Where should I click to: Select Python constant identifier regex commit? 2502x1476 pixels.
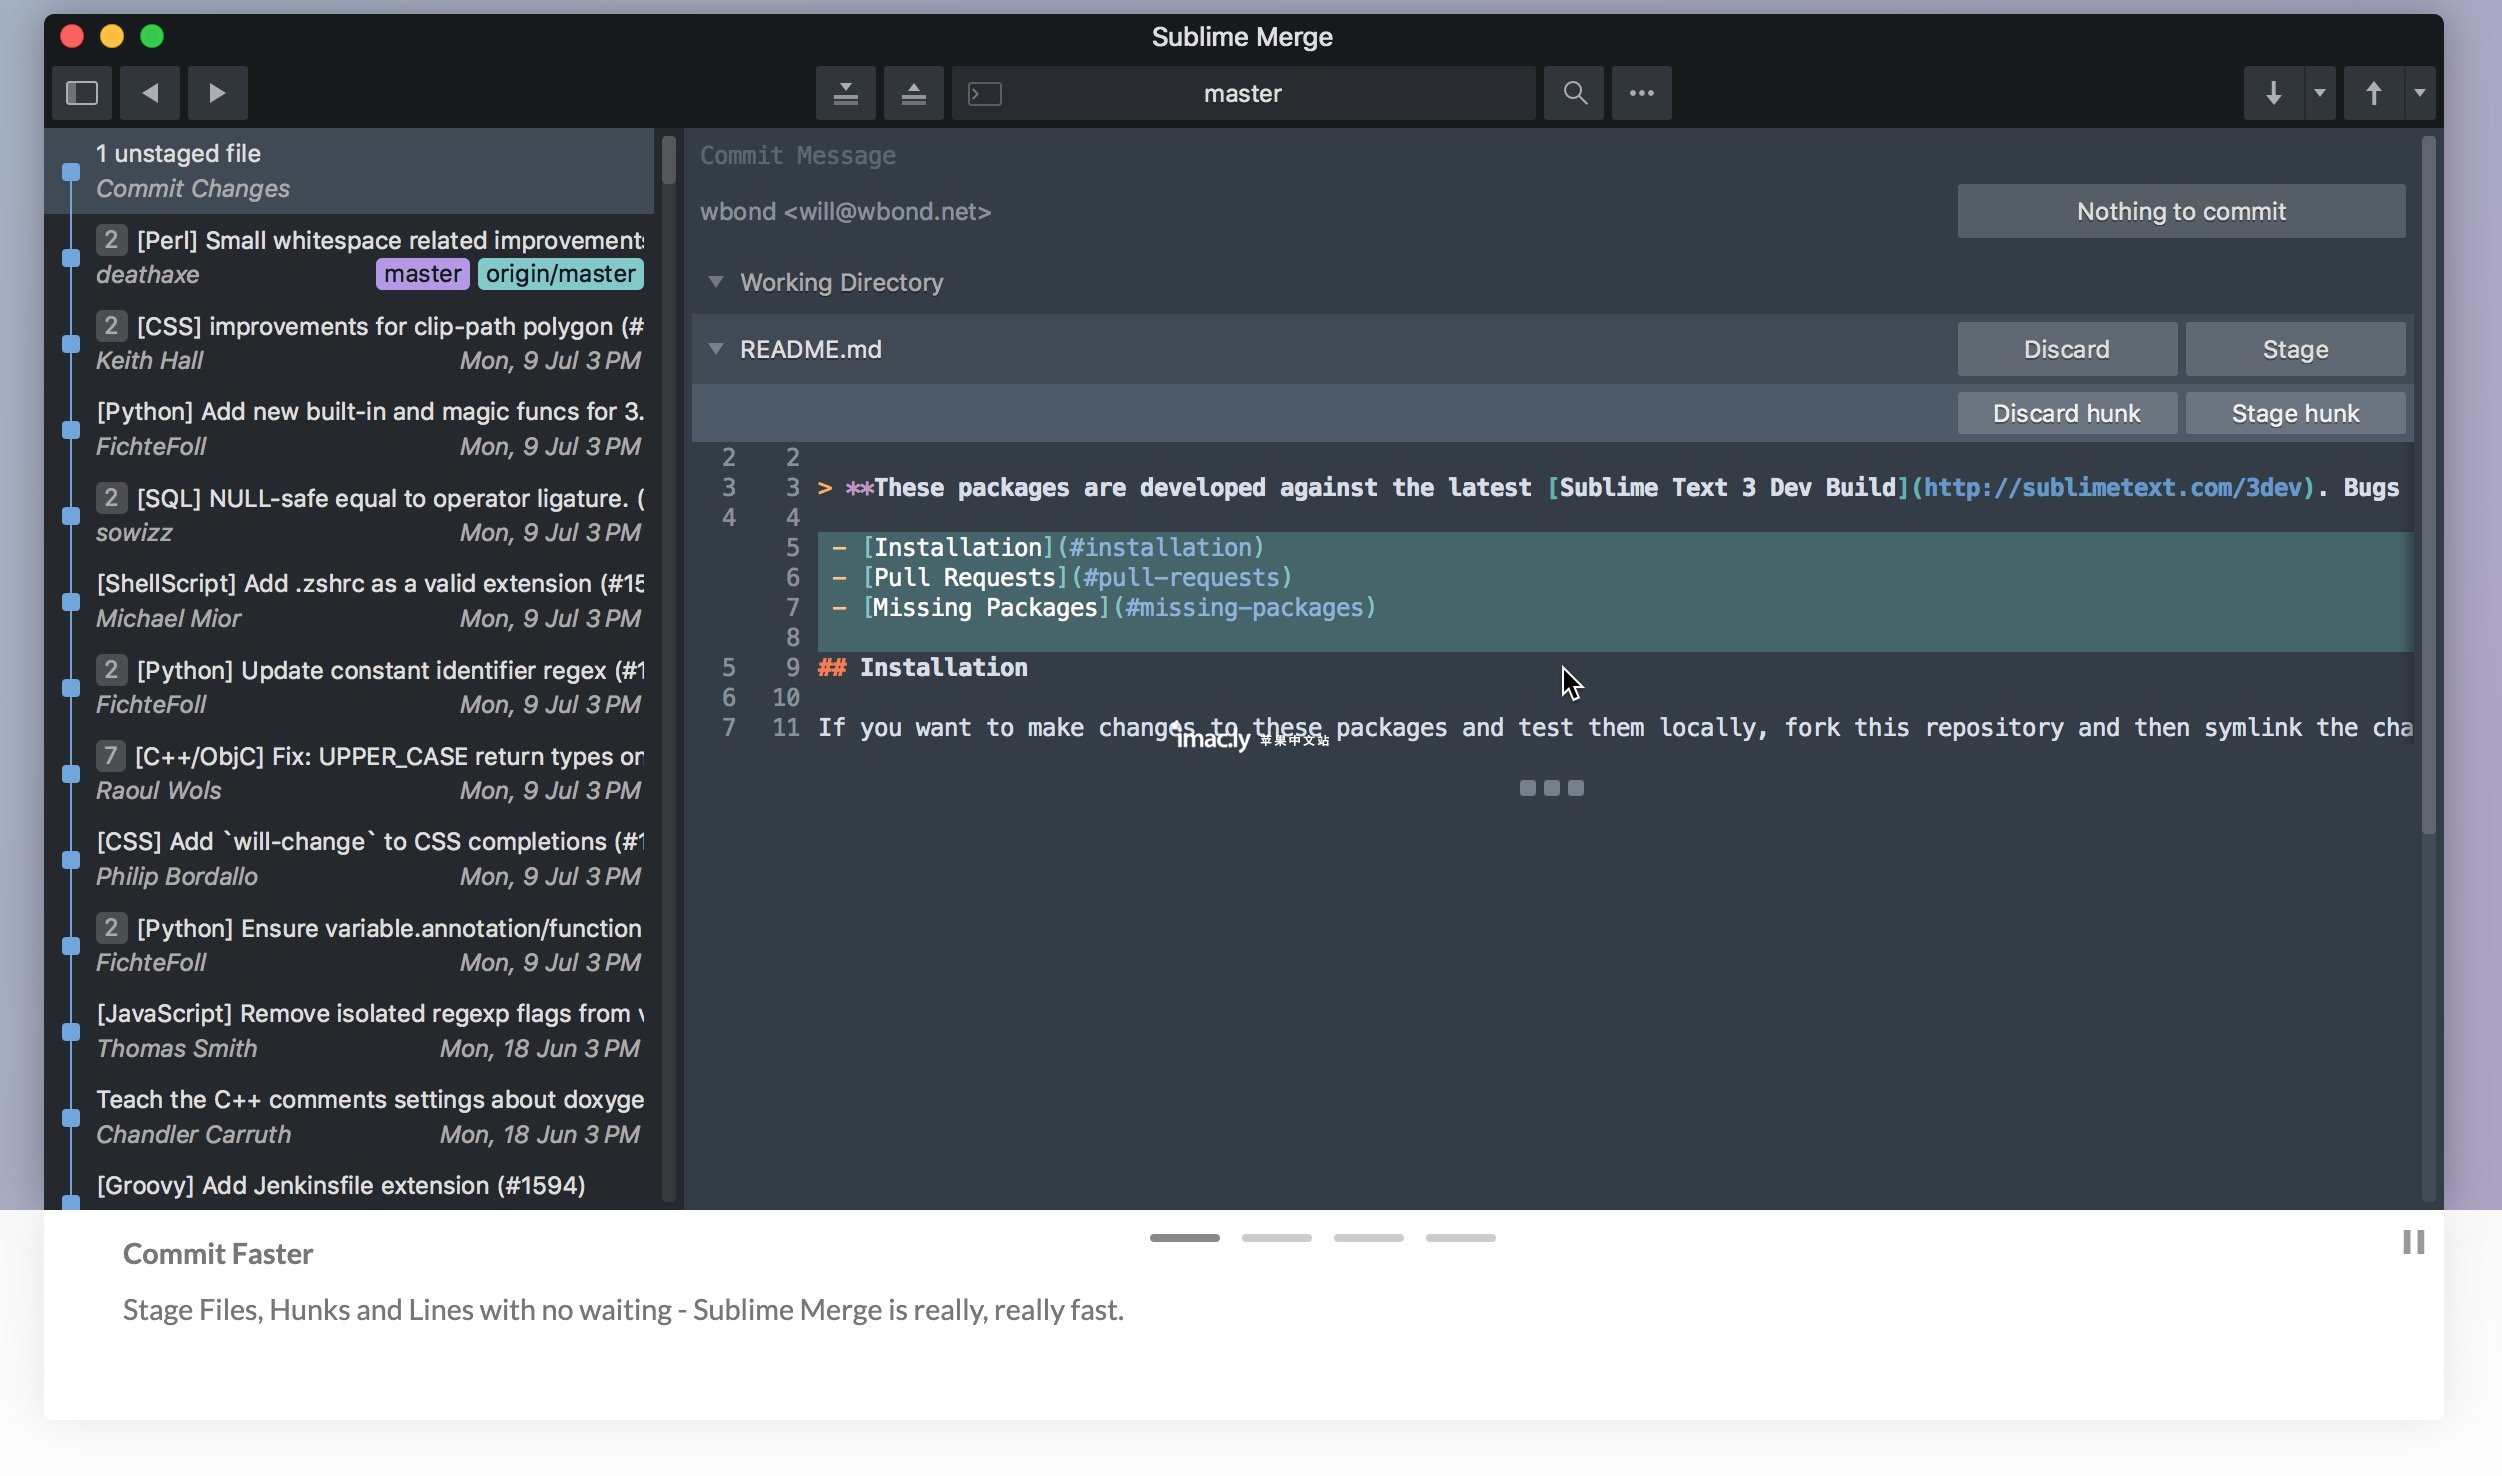point(350,687)
